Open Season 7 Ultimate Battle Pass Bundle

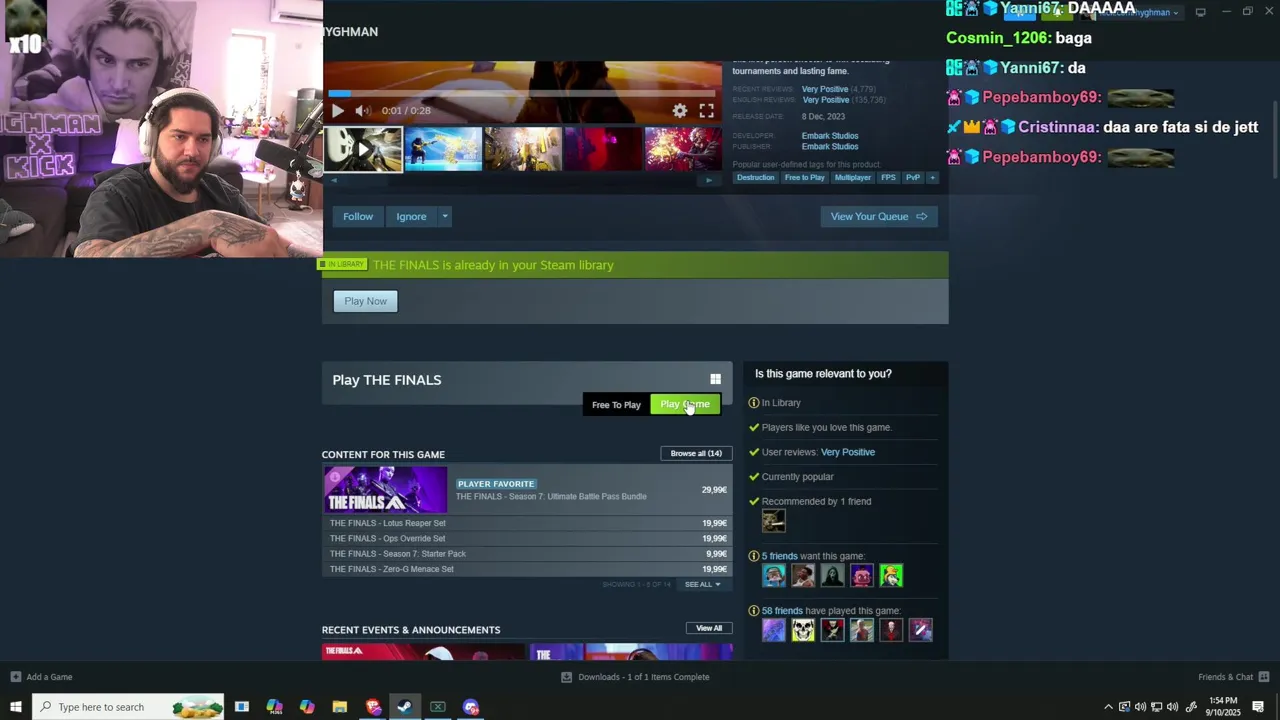pyautogui.click(x=527, y=490)
